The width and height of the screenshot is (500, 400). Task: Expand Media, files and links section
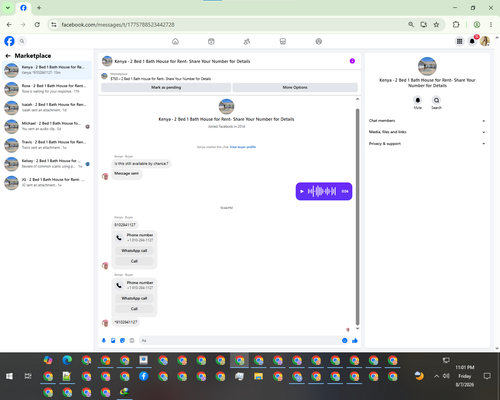(427, 132)
